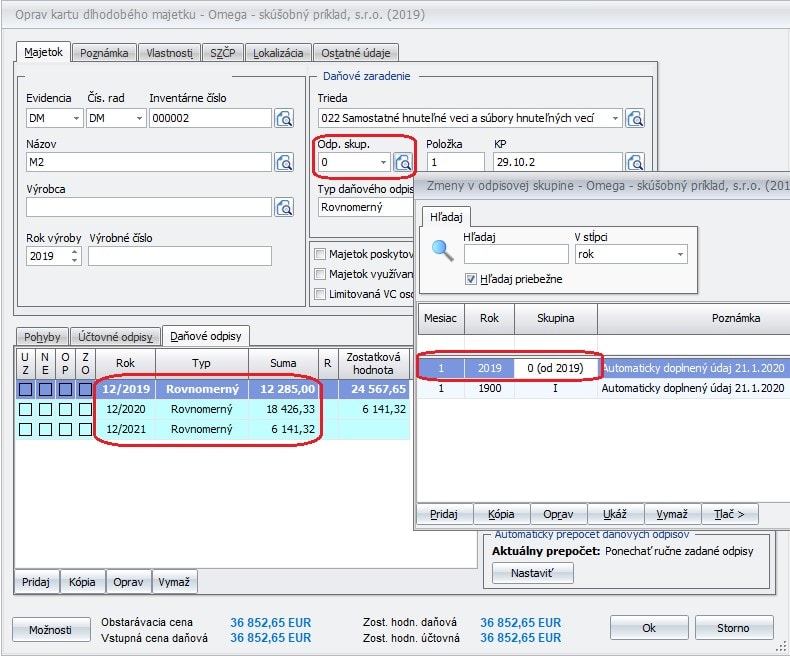Switch to the Účtovné odpisy tab
The image size is (790, 656).
tap(114, 337)
